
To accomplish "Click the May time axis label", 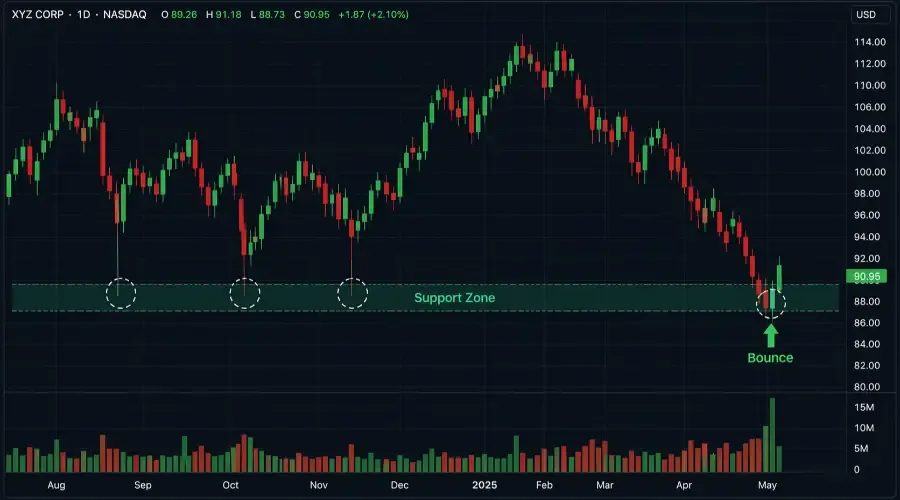I will click(x=767, y=485).
